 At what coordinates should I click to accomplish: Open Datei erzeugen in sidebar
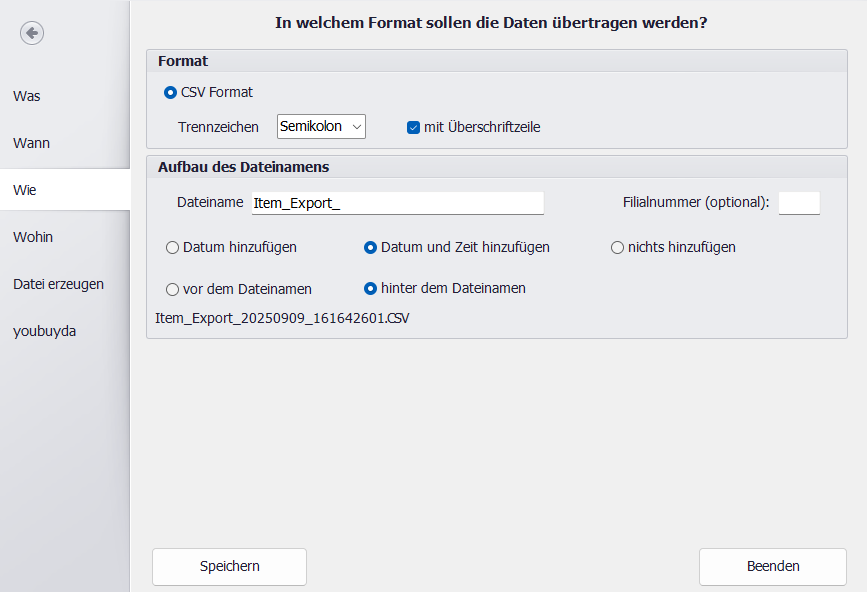click(x=58, y=284)
